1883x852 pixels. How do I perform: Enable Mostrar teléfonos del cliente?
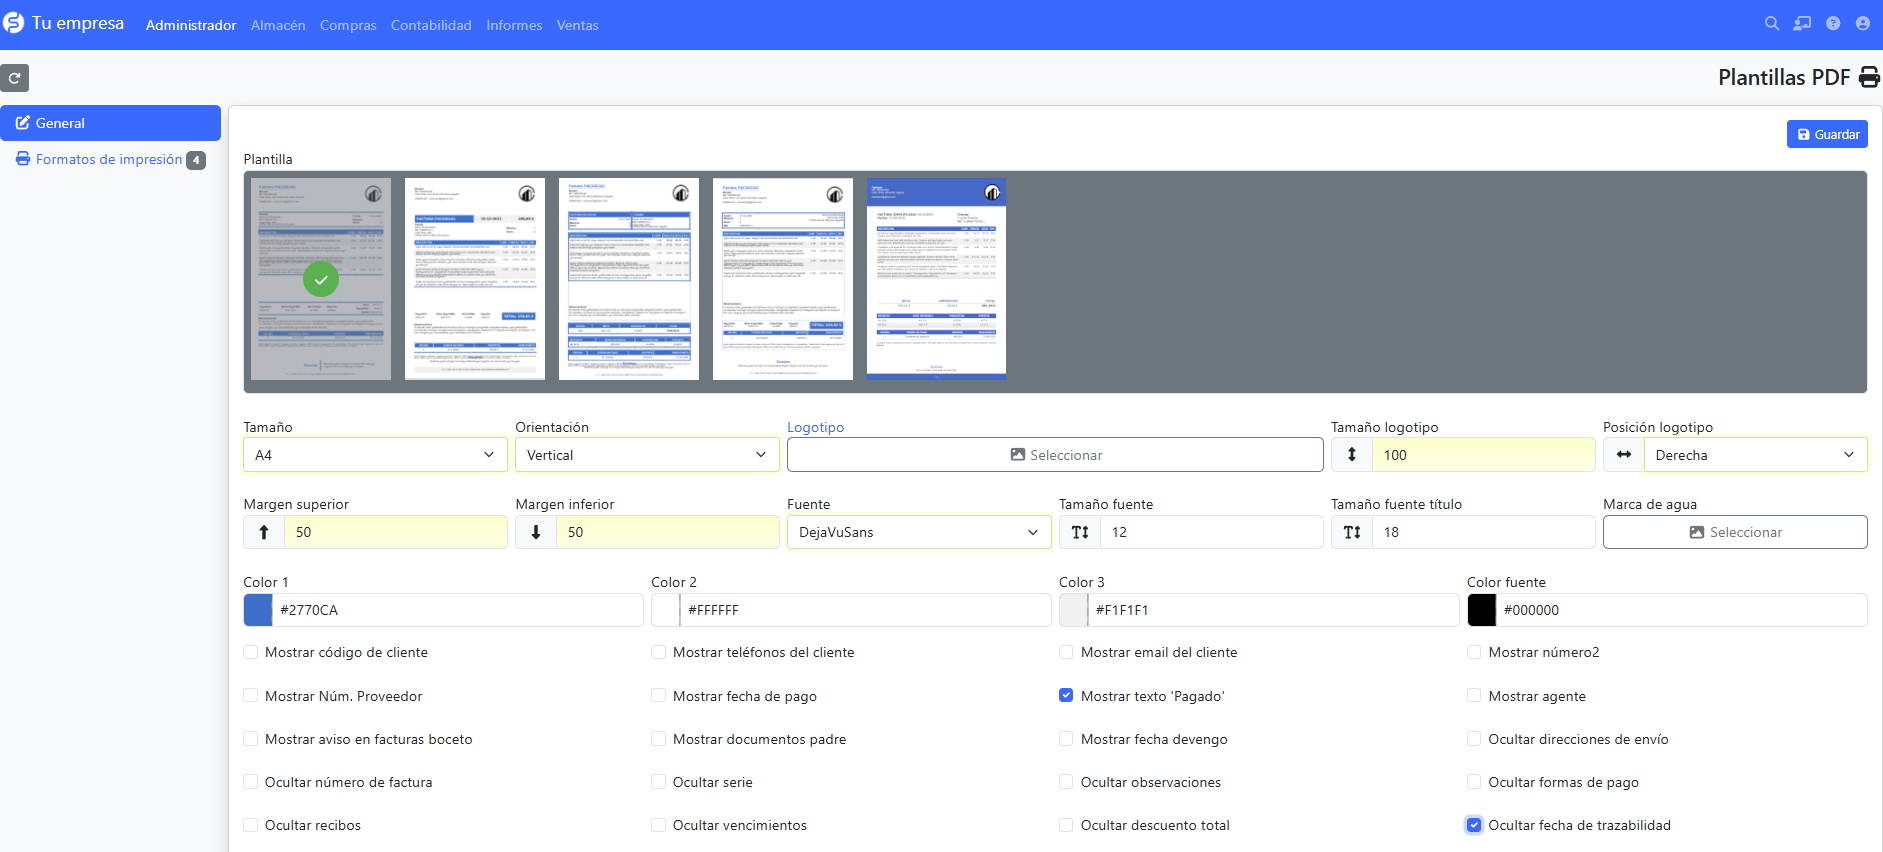click(659, 652)
